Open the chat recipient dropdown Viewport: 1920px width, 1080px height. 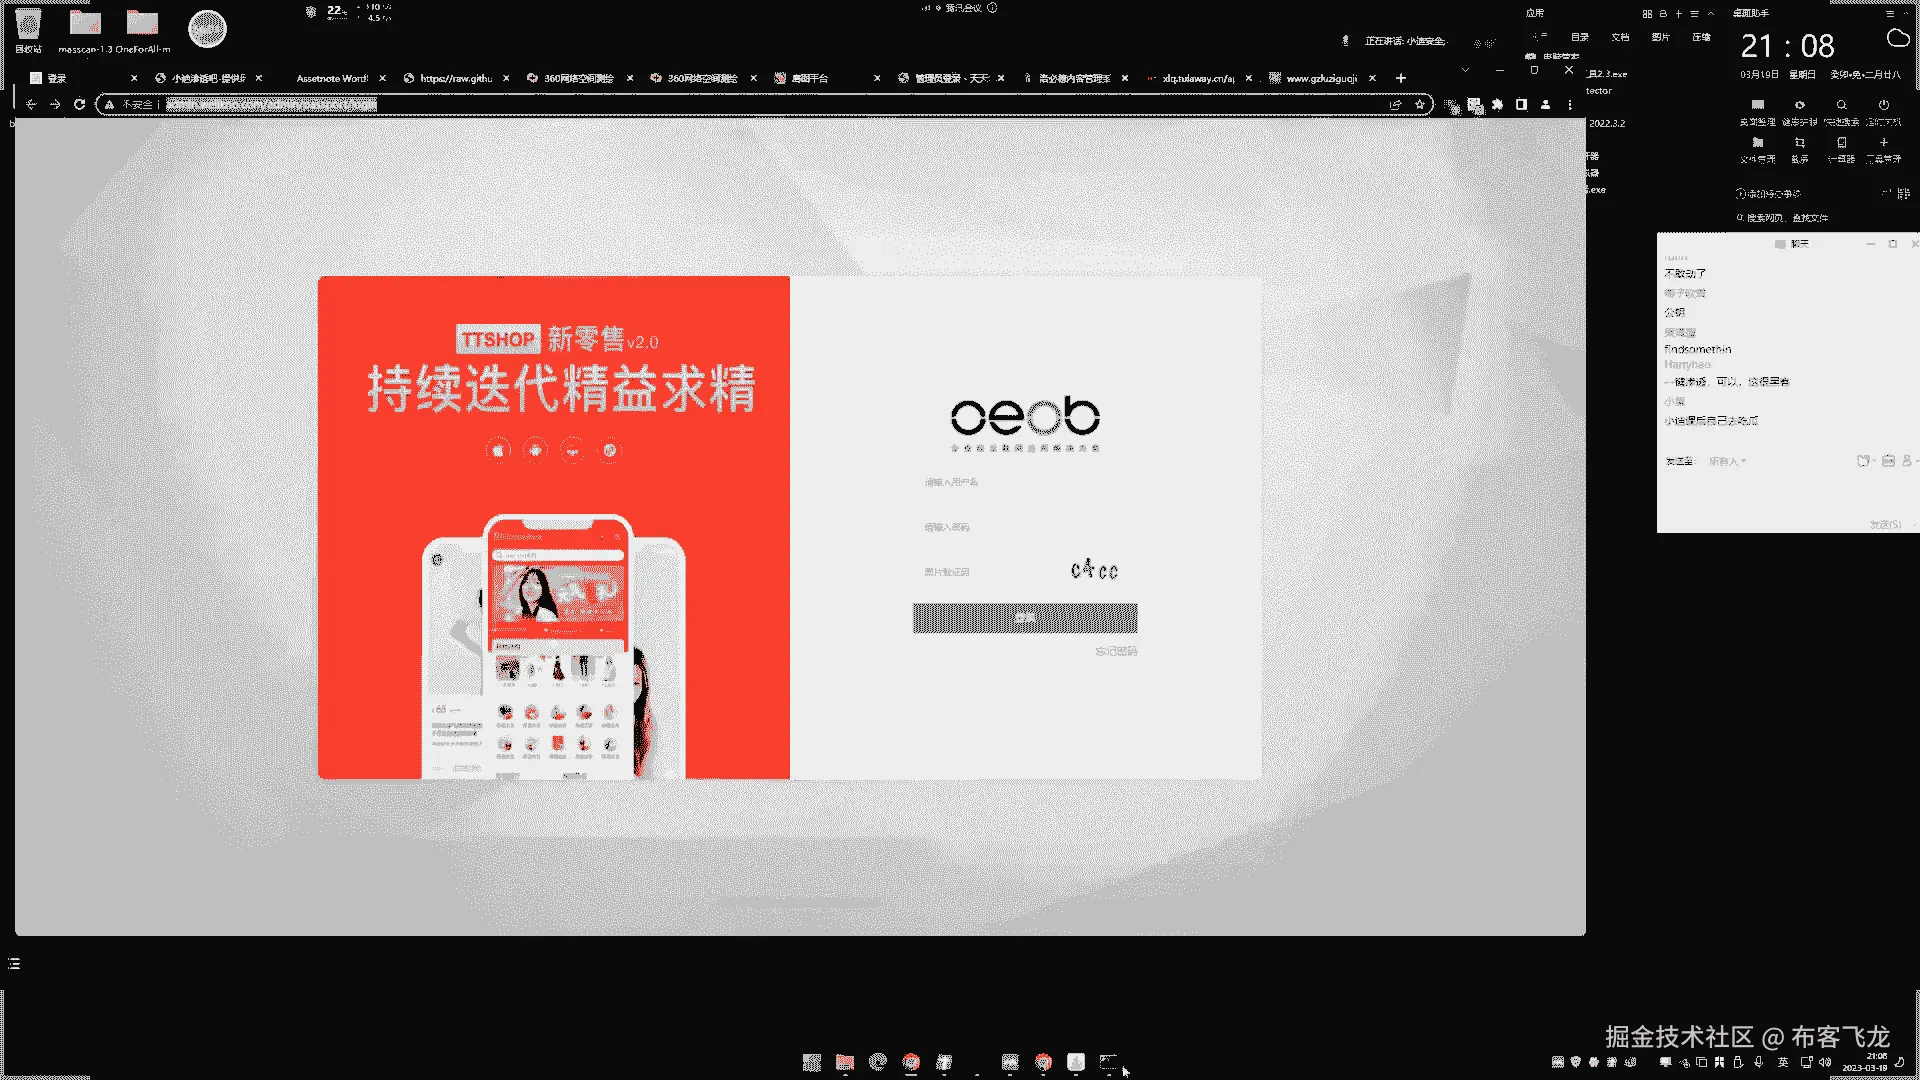click(1727, 461)
